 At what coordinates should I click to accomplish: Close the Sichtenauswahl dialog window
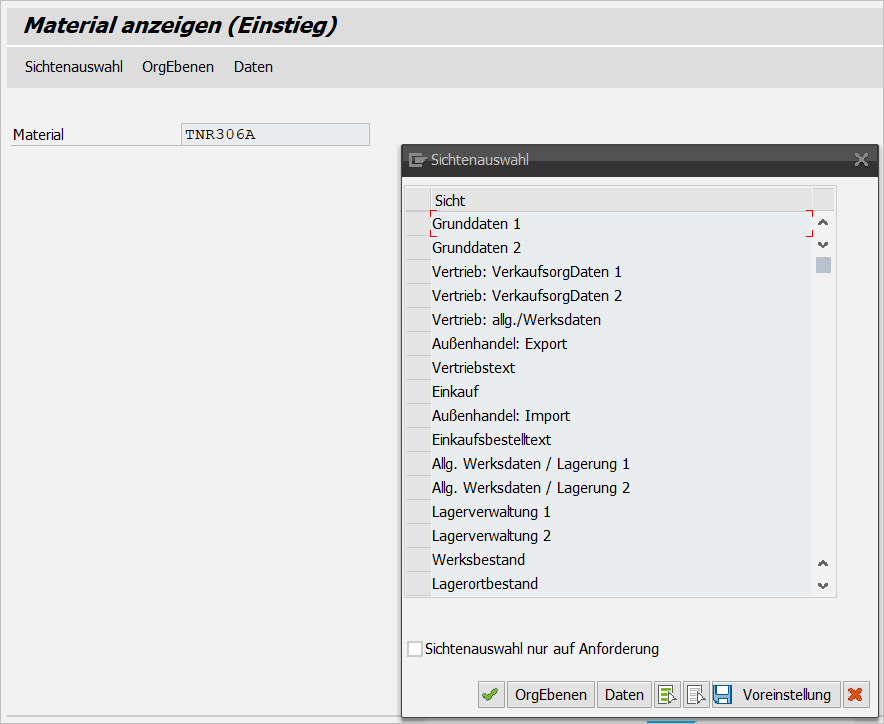coord(861,159)
